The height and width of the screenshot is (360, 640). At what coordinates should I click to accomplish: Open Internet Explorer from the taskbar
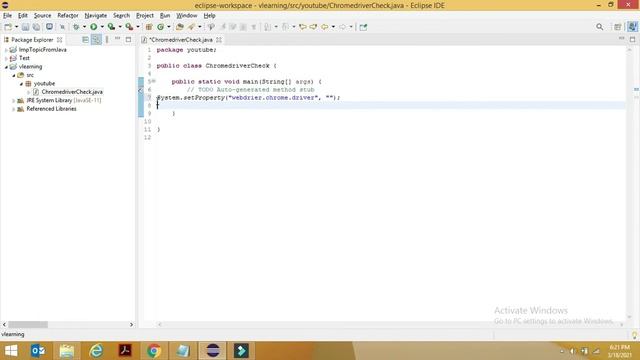point(96,351)
